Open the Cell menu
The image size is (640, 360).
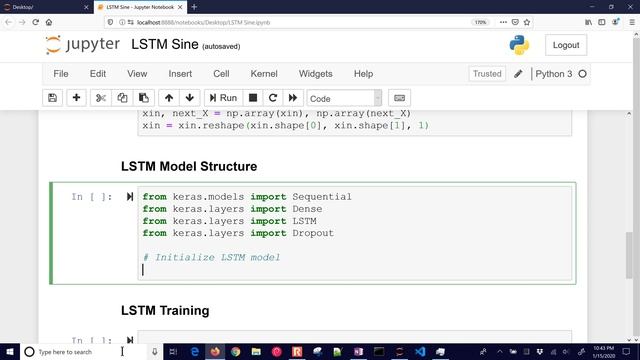point(221,74)
